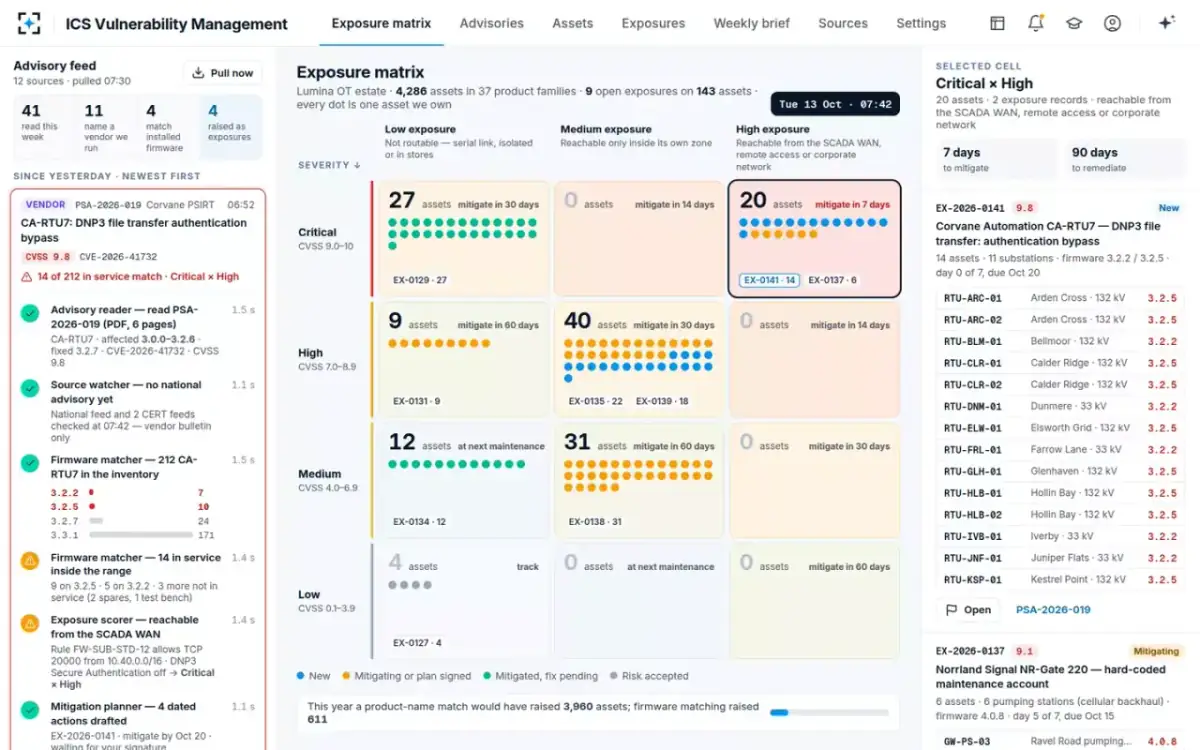1200x750 pixels.
Task: Select the Critical × High cell with 20 assets
Action: 814,239
